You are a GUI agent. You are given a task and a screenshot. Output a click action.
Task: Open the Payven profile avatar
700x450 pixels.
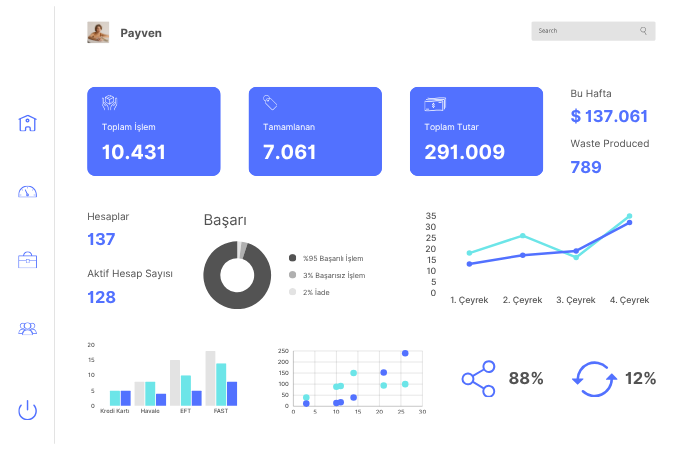click(x=98, y=32)
